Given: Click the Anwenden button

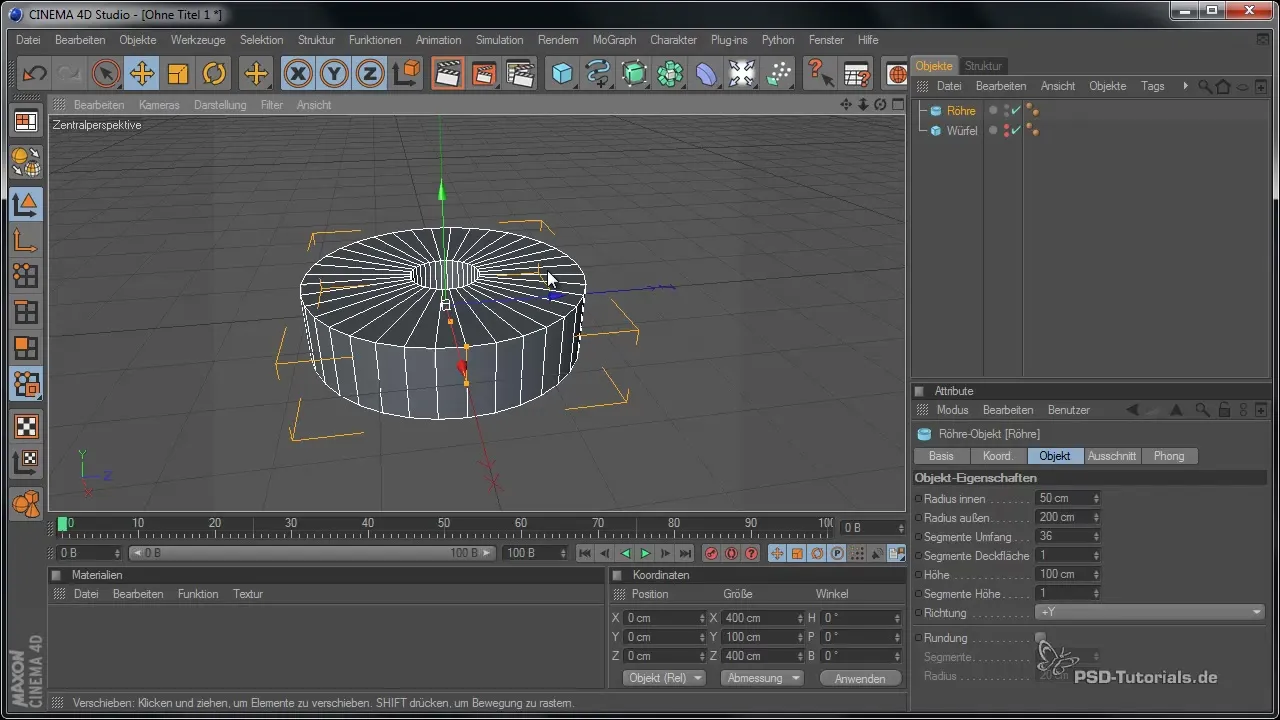Looking at the screenshot, I should pyautogui.click(x=860, y=678).
